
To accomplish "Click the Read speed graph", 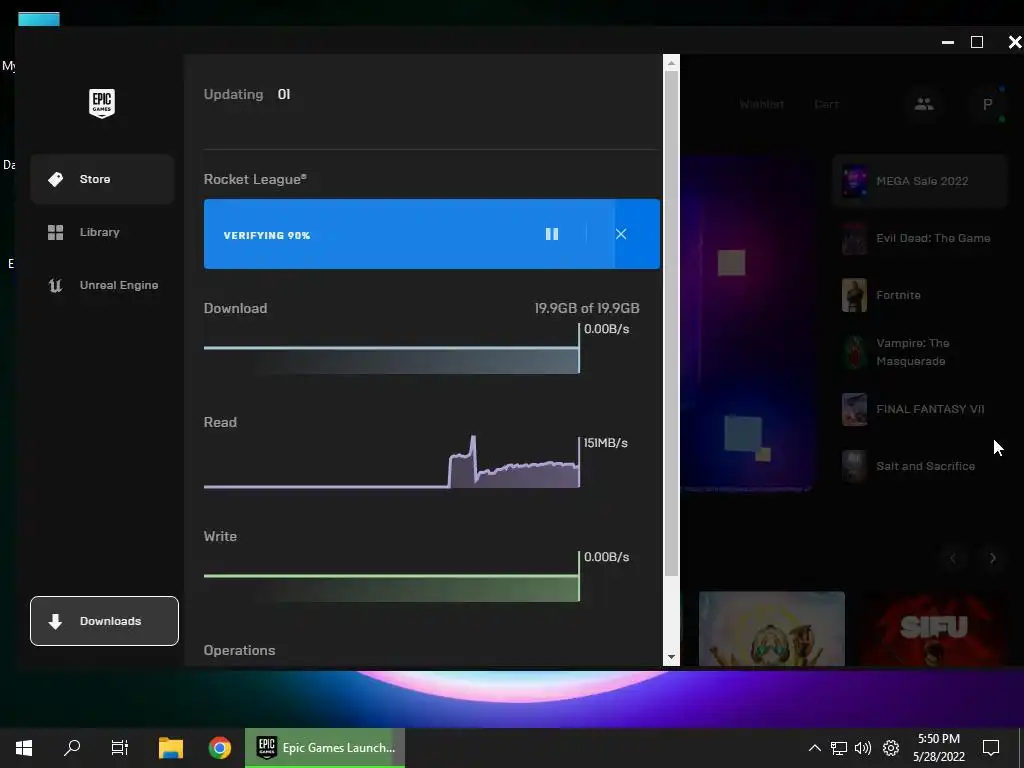I will (391, 462).
